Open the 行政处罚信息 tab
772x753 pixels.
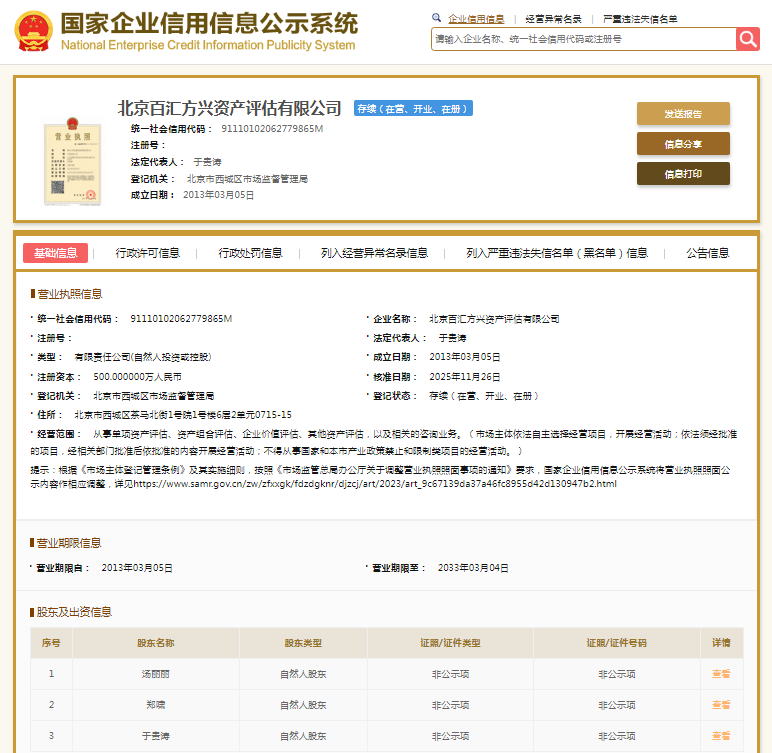pyautogui.click(x=251, y=253)
